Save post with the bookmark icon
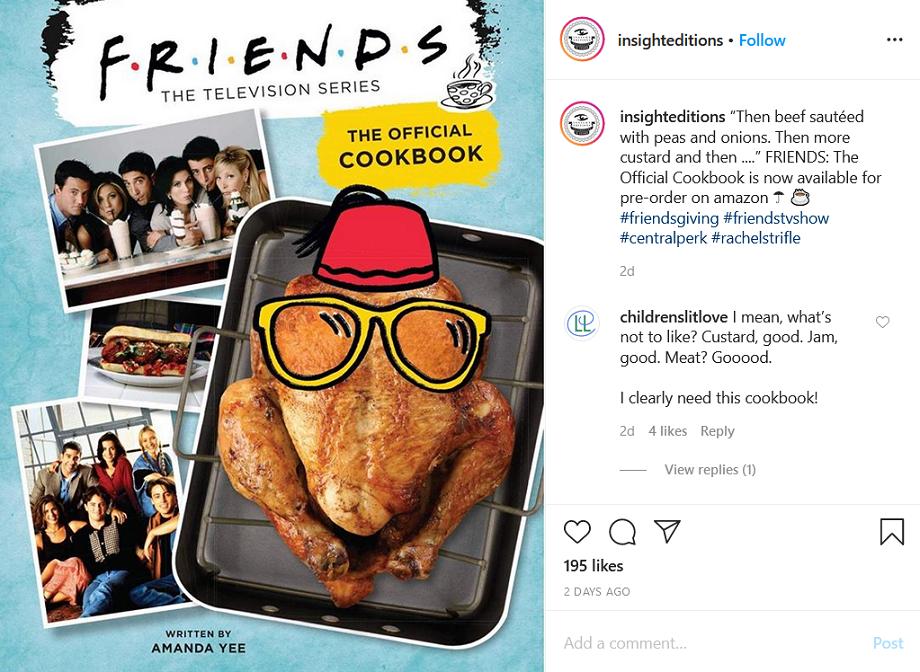This screenshot has height=672, width=920. coord(891,532)
